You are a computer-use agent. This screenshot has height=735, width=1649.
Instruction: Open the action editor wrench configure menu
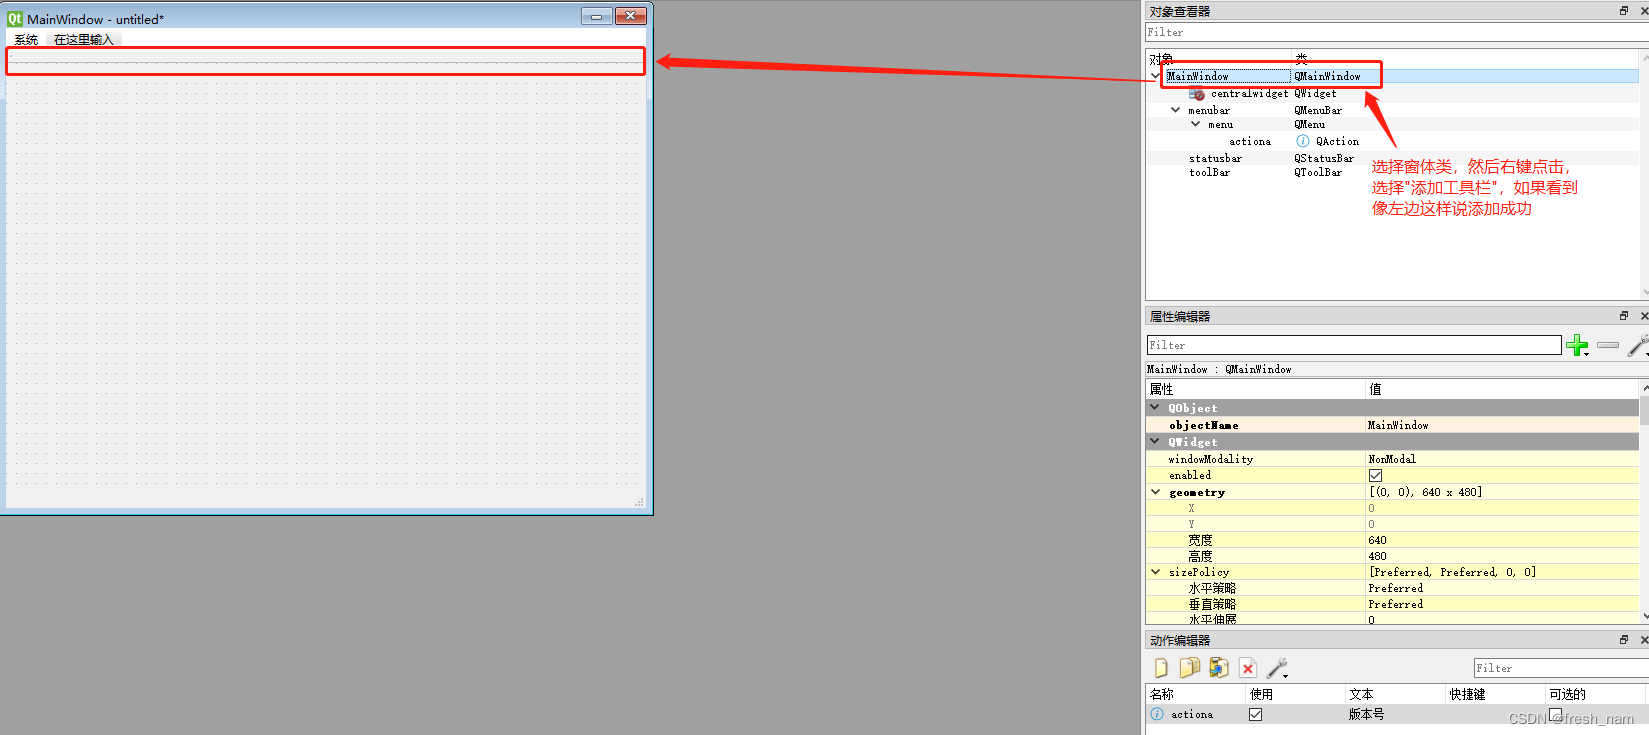[1278, 668]
